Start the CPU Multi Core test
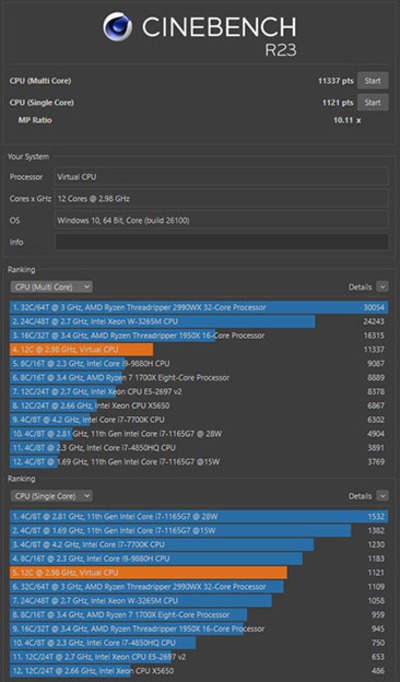This screenshot has width=400, height=682. tap(373, 81)
